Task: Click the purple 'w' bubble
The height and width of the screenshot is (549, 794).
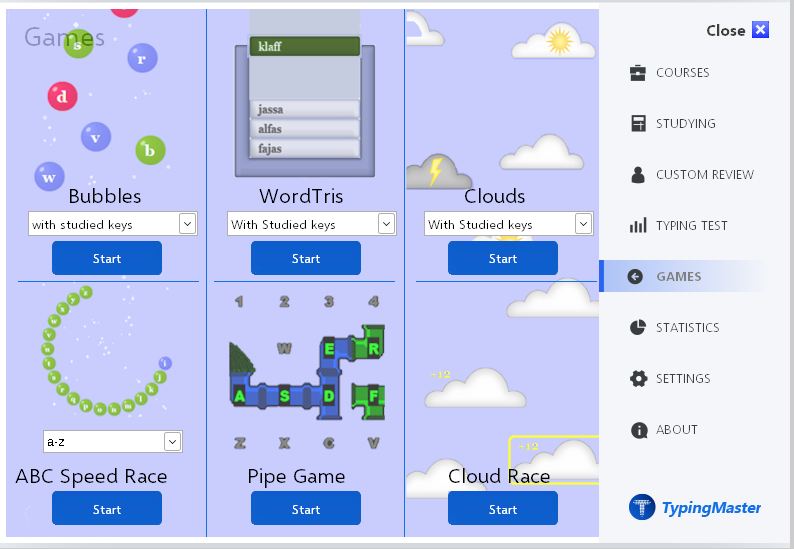Action: pyautogui.click(x=49, y=177)
